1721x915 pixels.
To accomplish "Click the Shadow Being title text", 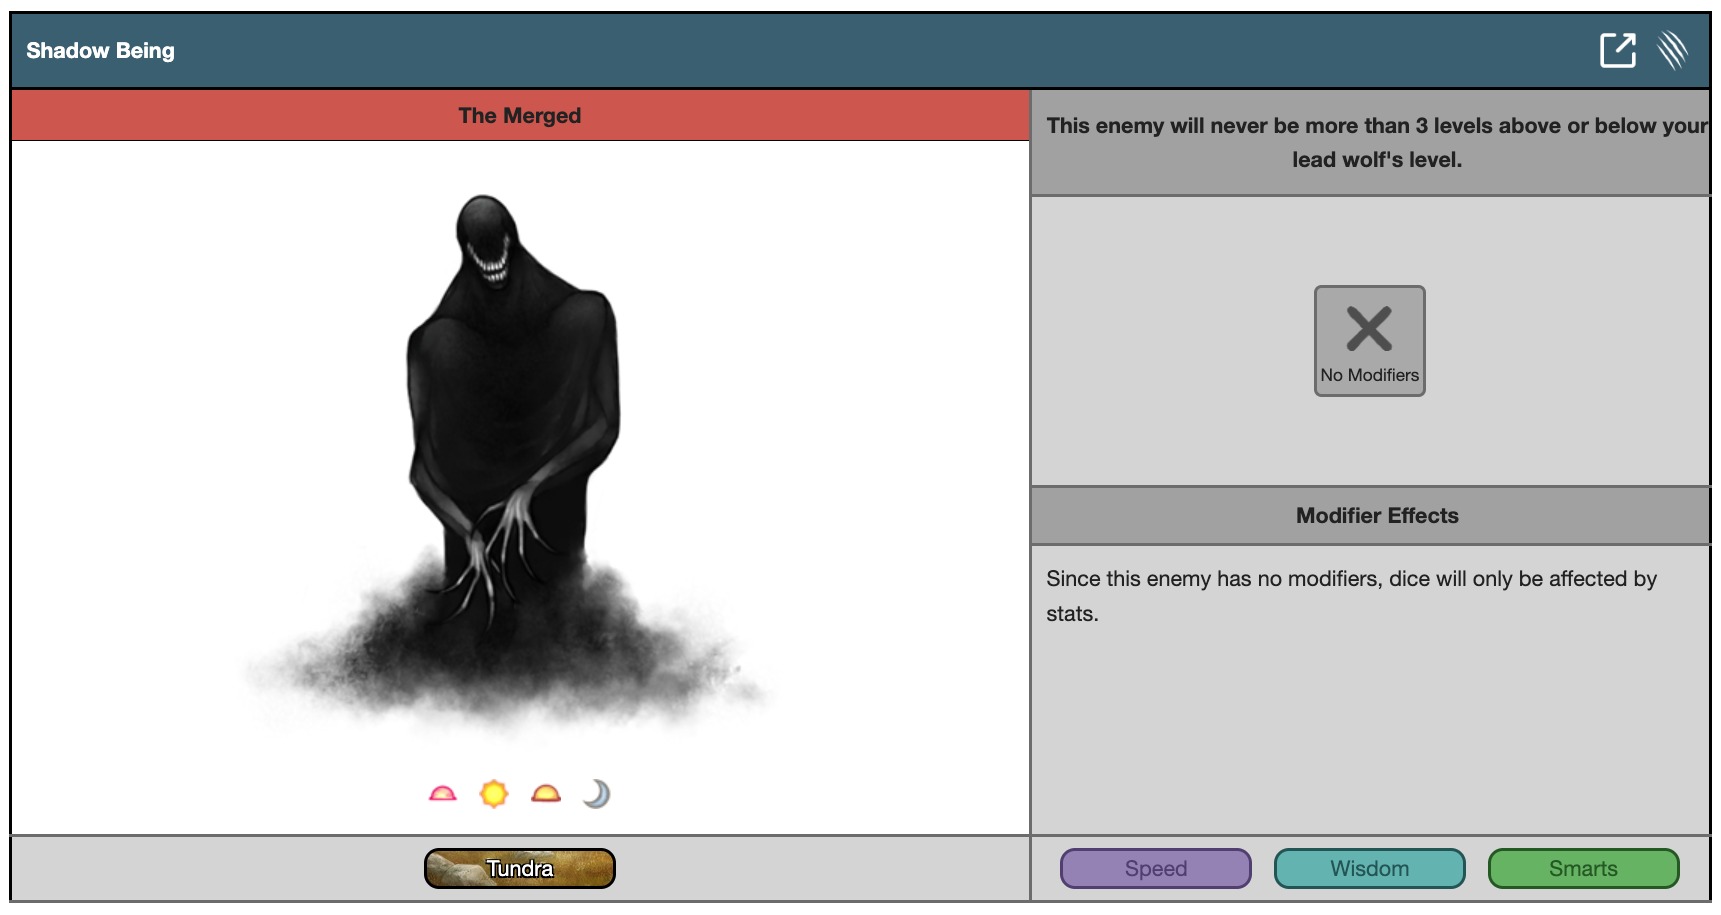I will coord(100,51).
